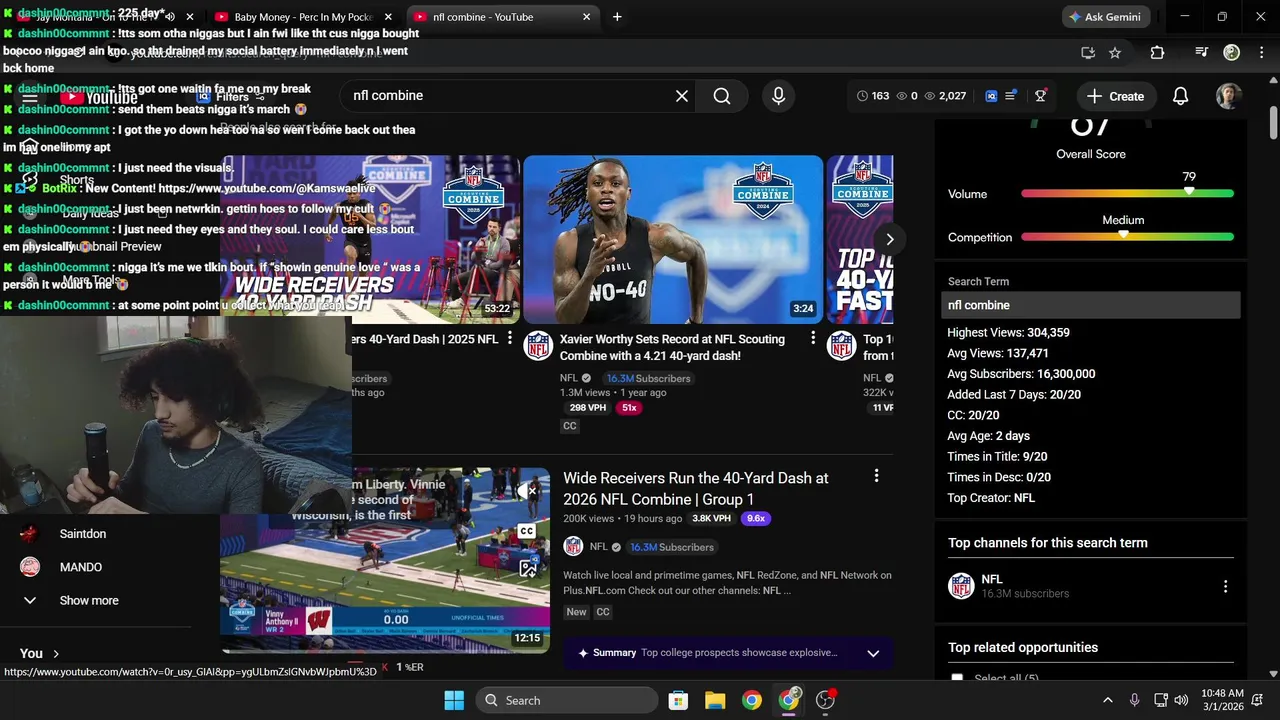
Task: Click the eye stat showing 2,027
Action: pyautogui.click(x=945, y=96)
